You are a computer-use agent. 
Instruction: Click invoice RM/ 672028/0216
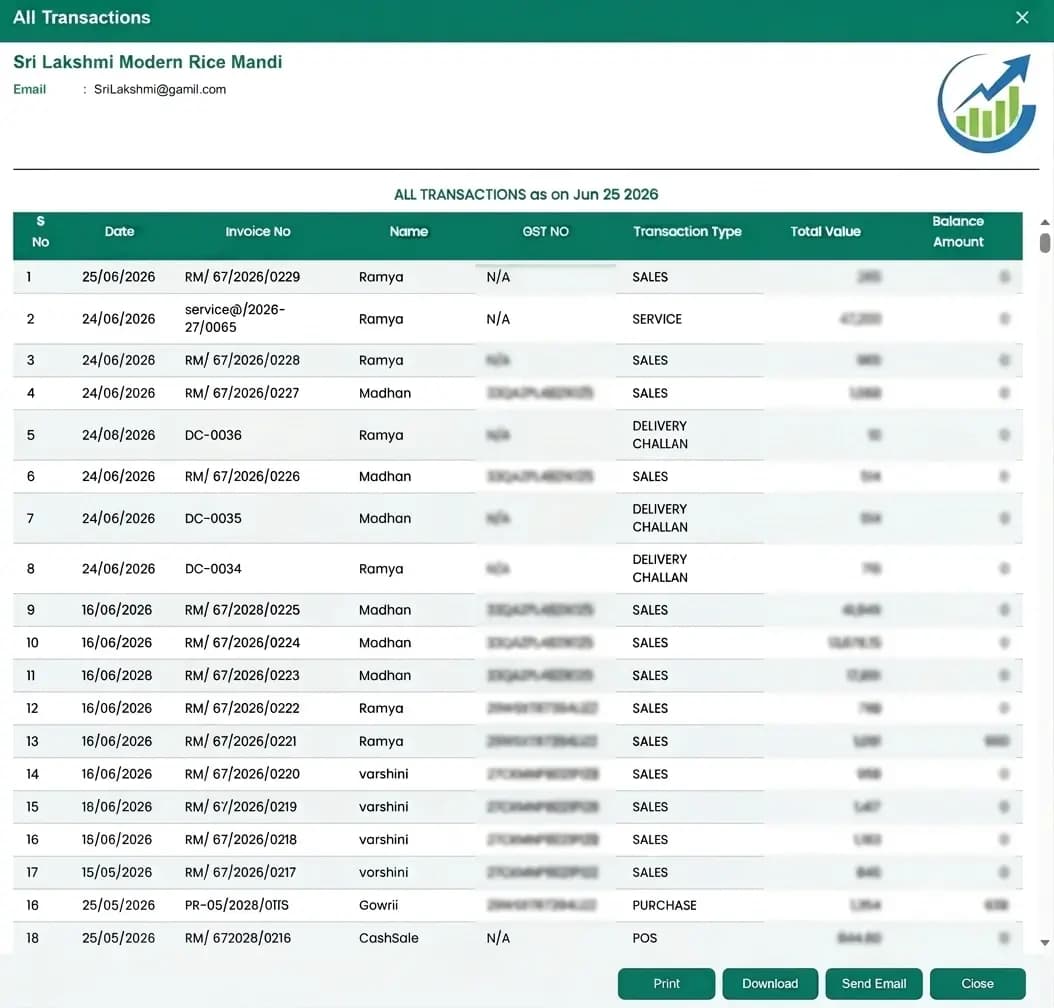pos(238,938)
